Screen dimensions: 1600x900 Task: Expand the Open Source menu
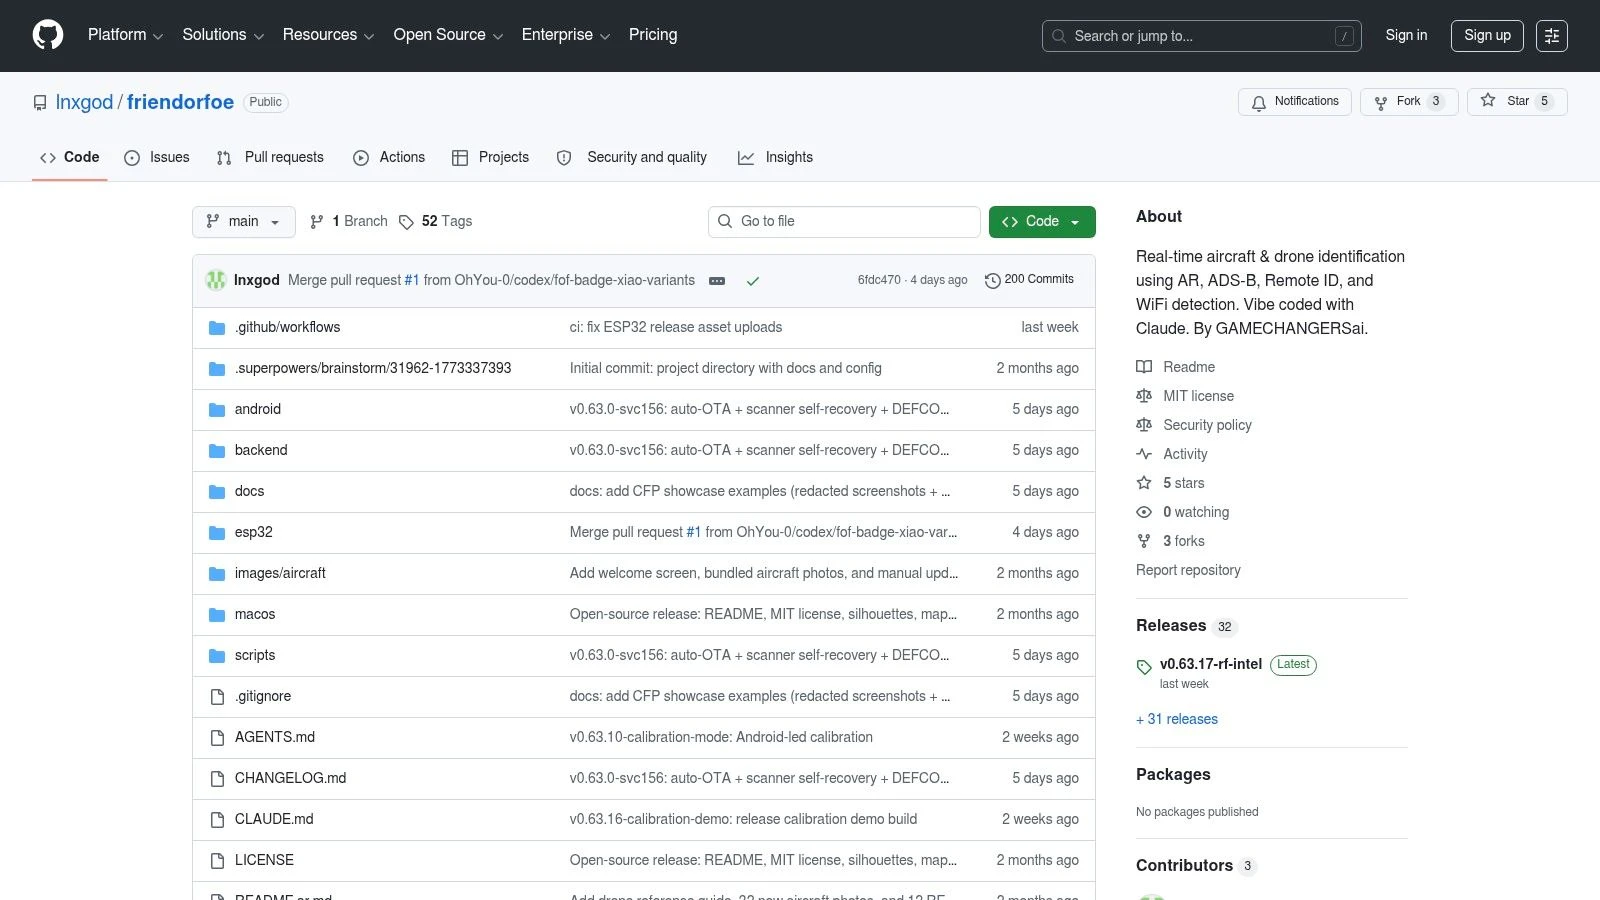point(448,35)
